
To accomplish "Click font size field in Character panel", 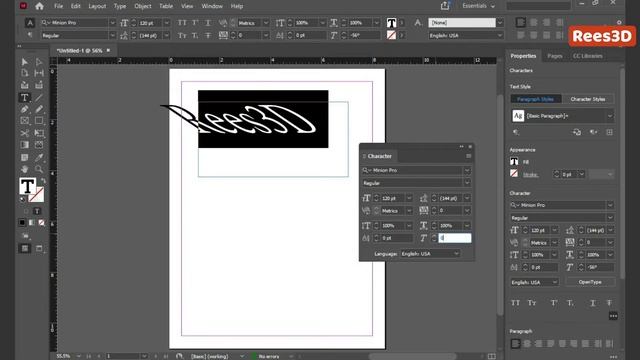I will [393, 198].
